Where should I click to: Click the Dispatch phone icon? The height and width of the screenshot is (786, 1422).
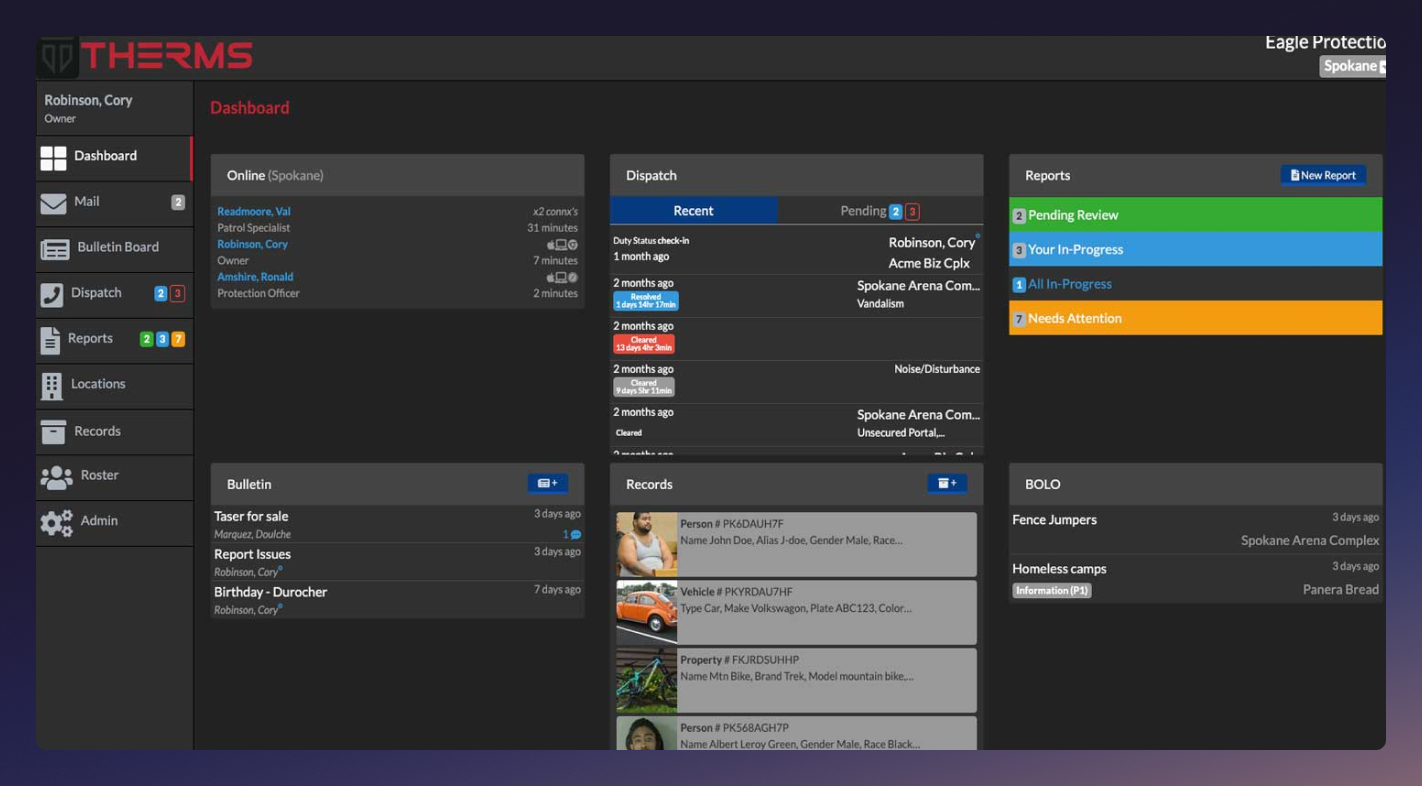point(52,293)
